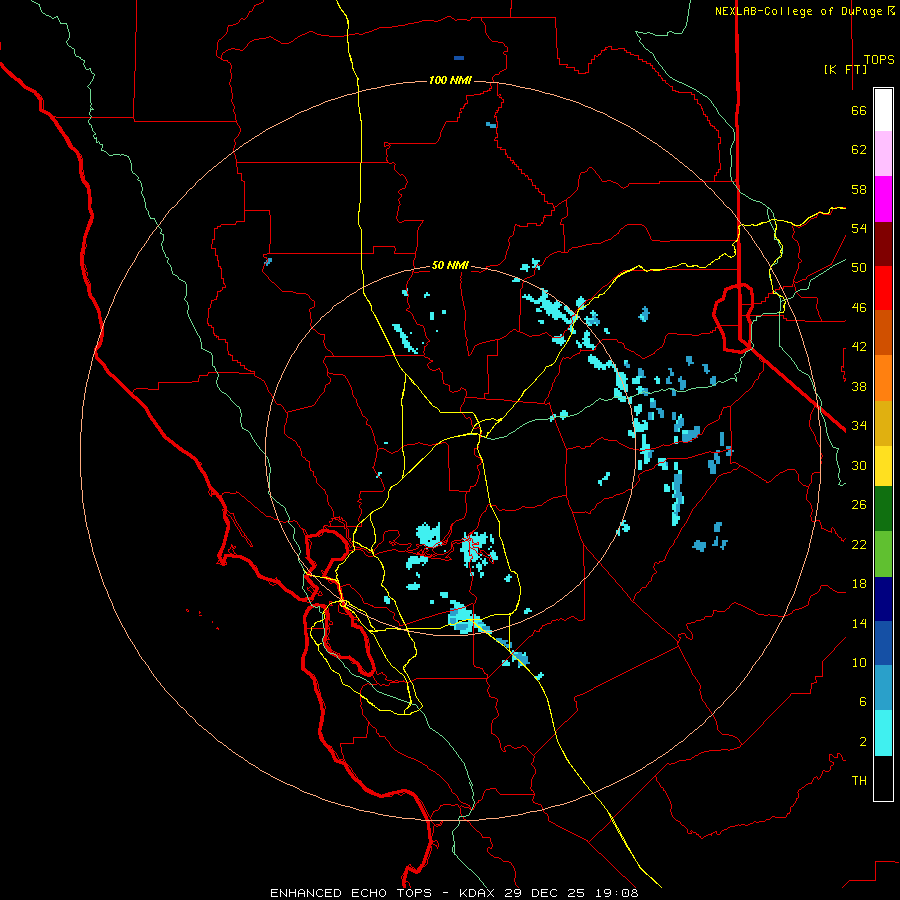Viewport: 900px width, 900px height.
Task: Click the "29 DEC 25" date text
Action: (545, 893)
